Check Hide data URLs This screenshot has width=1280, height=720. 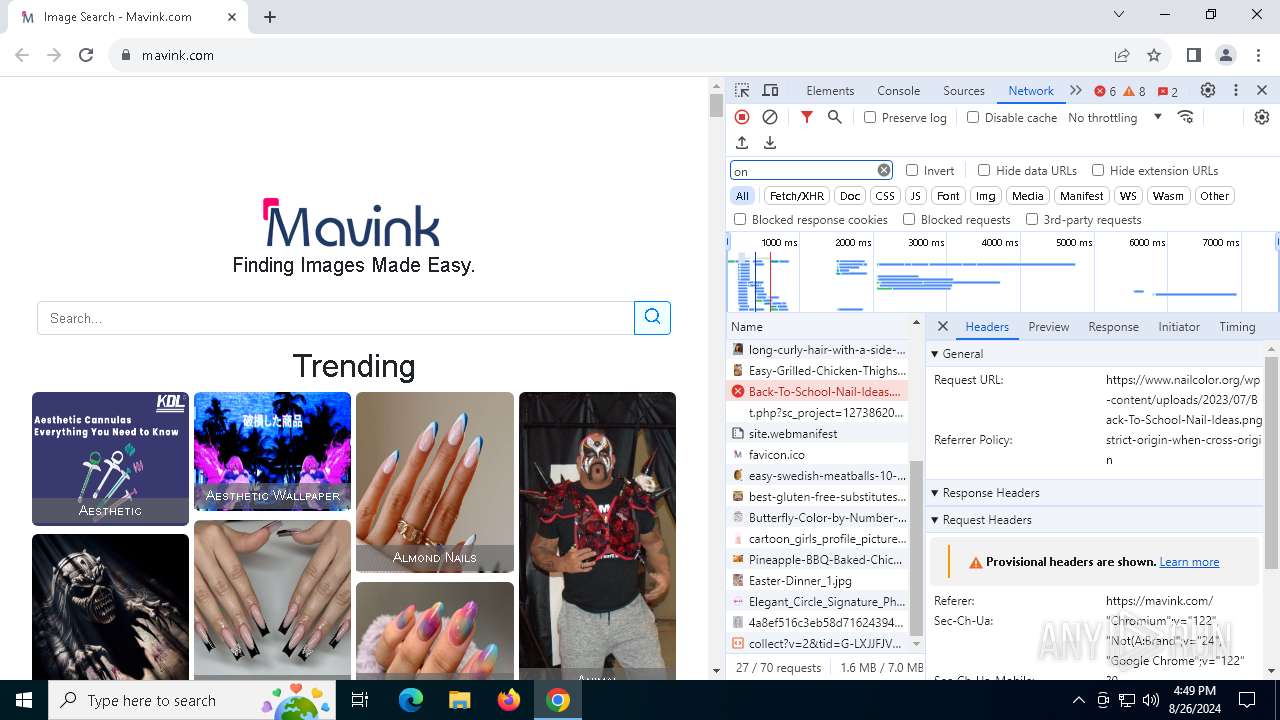click(984, 170)
